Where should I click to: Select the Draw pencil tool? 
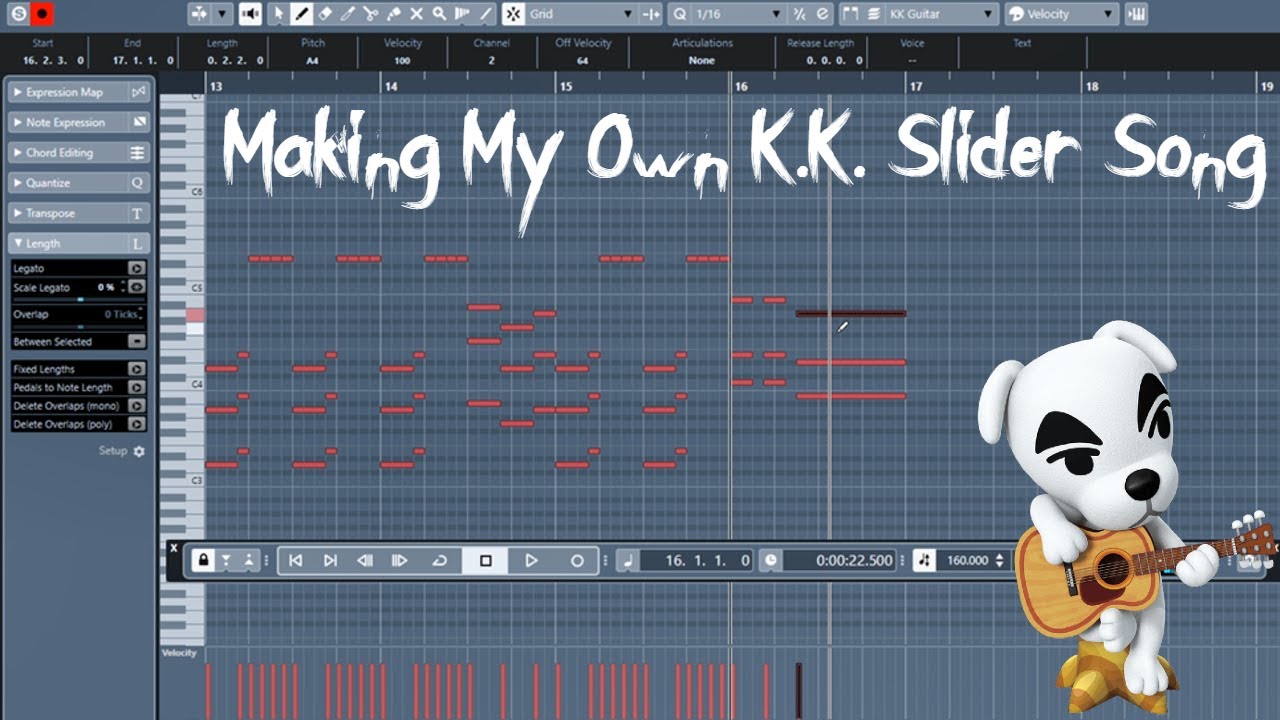tap(301, 14)
